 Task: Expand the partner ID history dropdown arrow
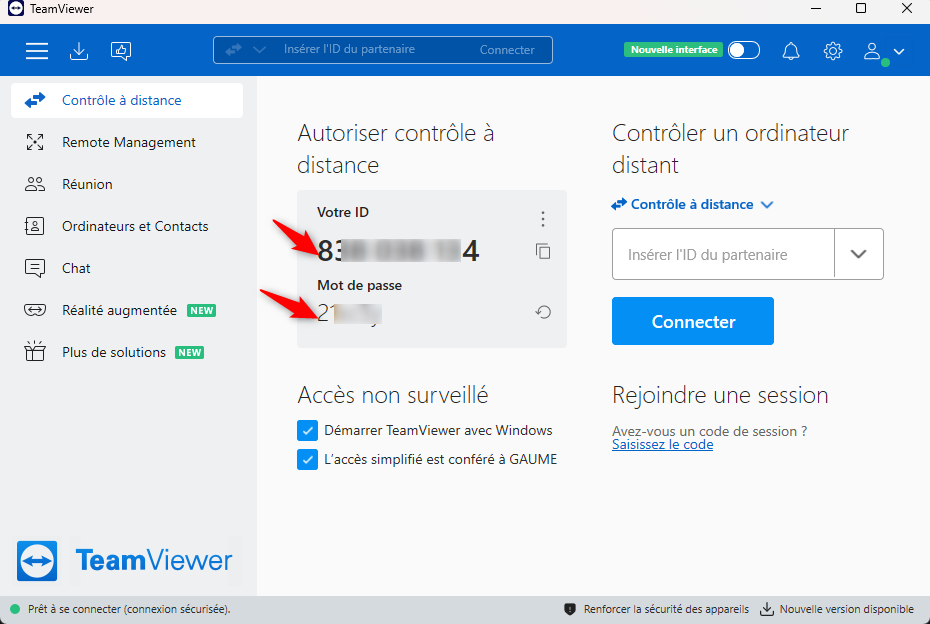click(x=859, y=254)
